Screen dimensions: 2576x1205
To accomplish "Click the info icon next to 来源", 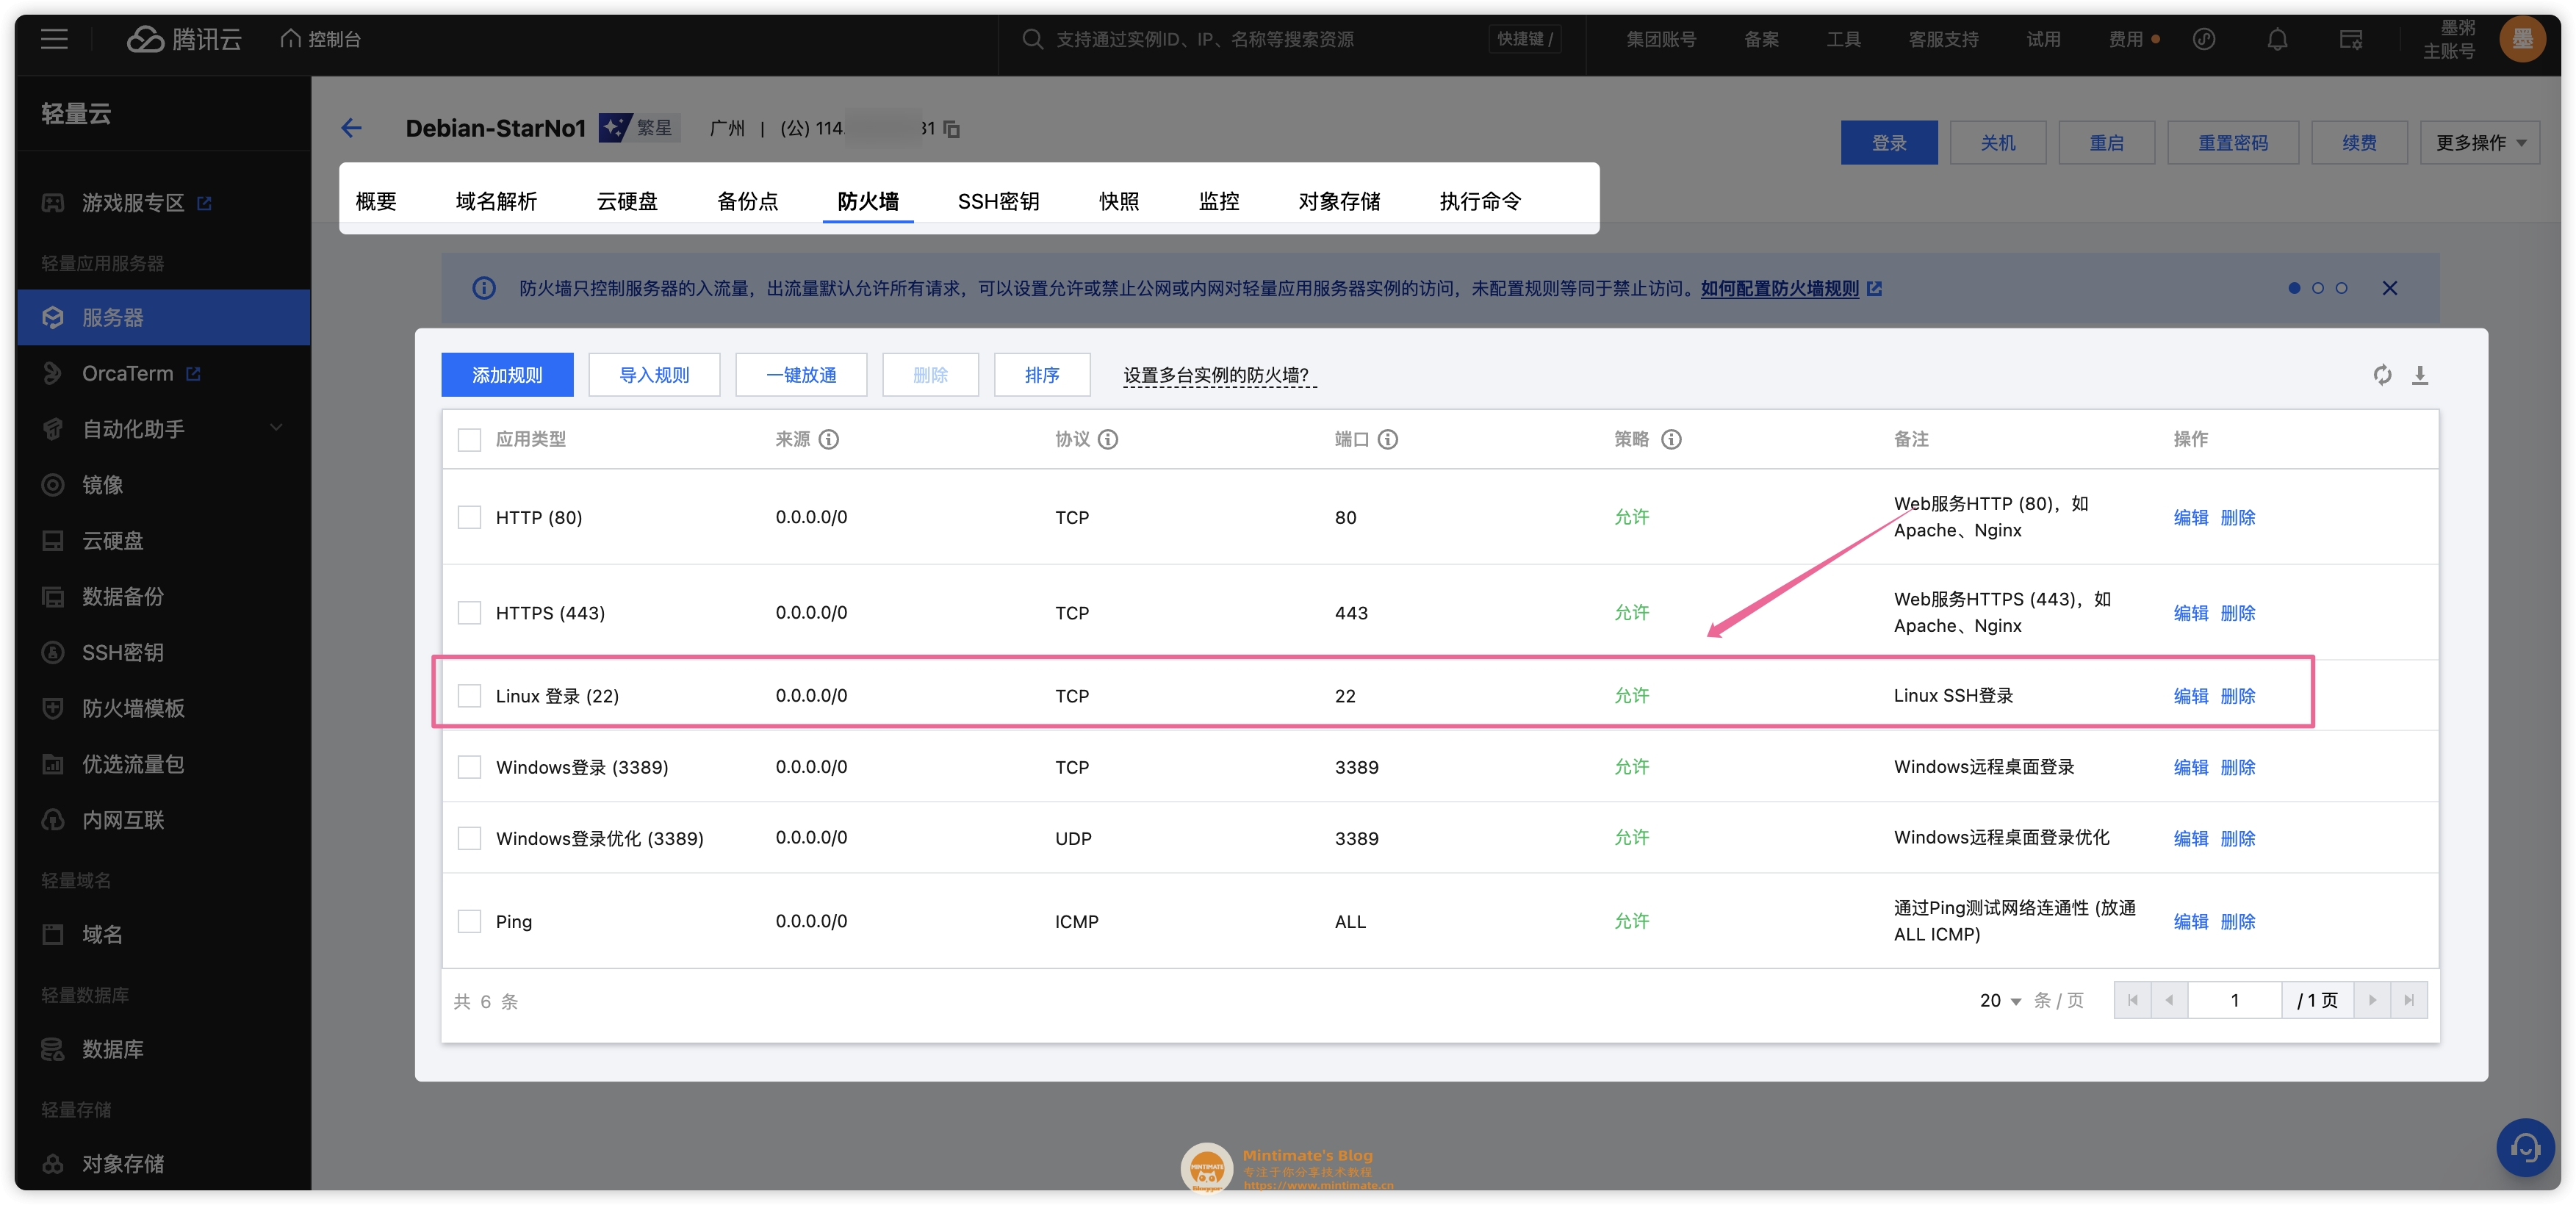I will [x=829, y=439].
